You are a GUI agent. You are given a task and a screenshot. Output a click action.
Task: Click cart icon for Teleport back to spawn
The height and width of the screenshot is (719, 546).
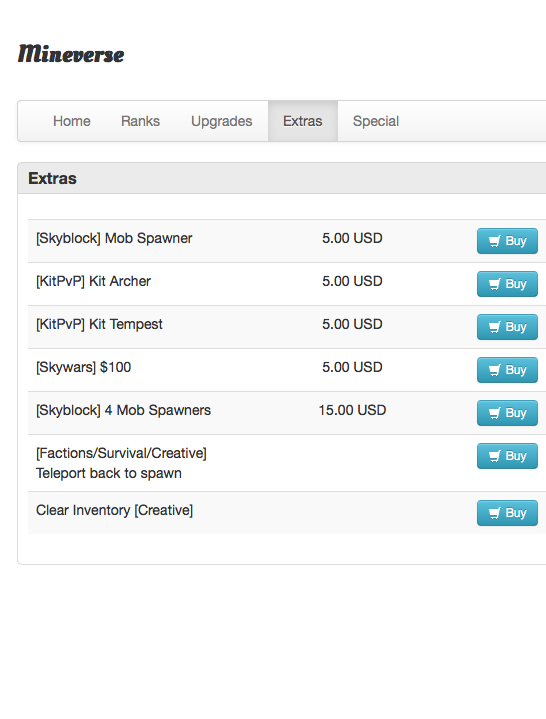pyautogui.click(x=494, y=456)
